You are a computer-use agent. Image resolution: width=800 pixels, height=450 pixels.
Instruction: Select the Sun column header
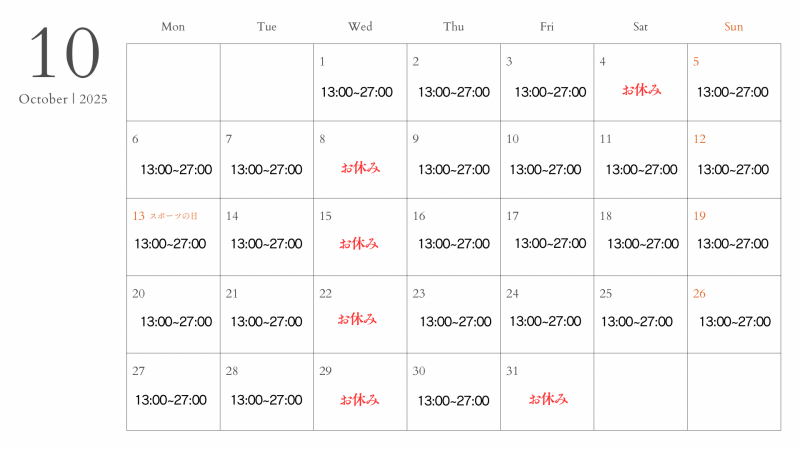(733, 27)
